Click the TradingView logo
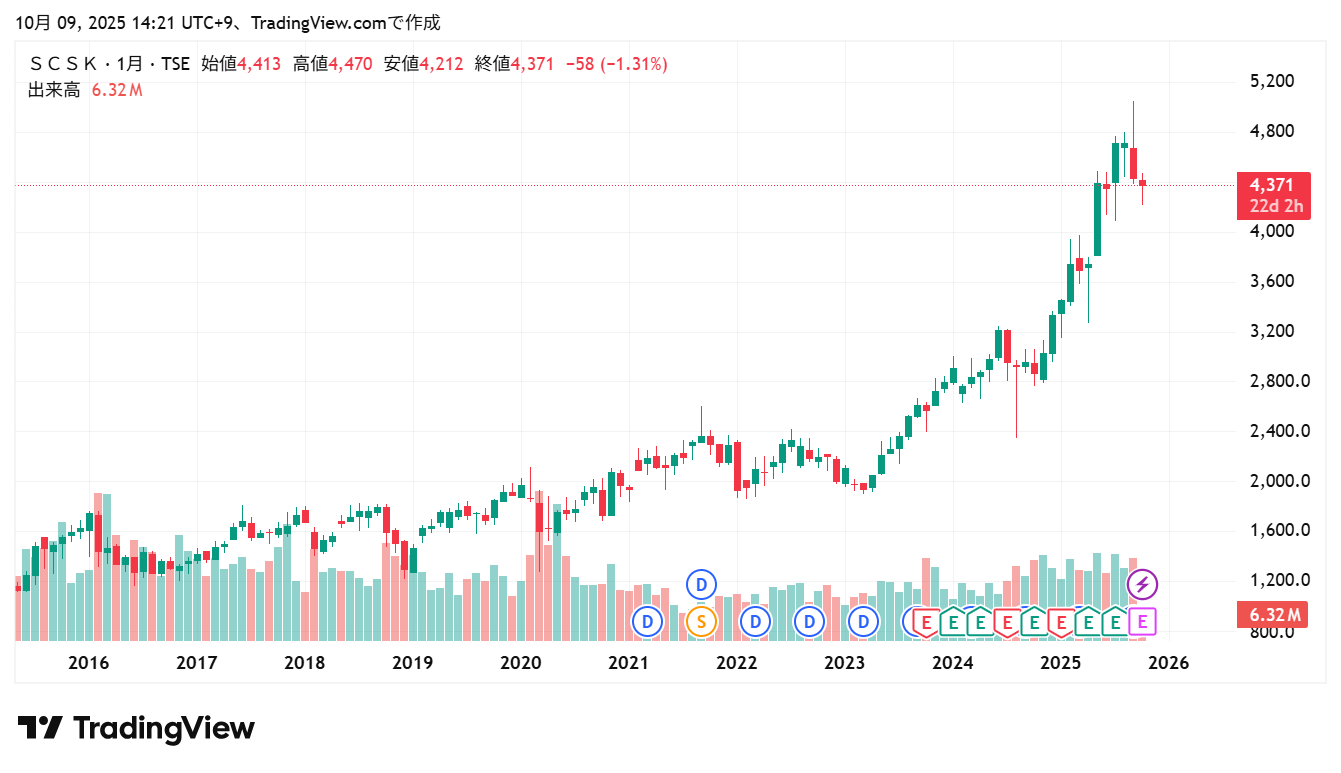The width and height of the screenshot is (1341, 773). click(136, 728)
